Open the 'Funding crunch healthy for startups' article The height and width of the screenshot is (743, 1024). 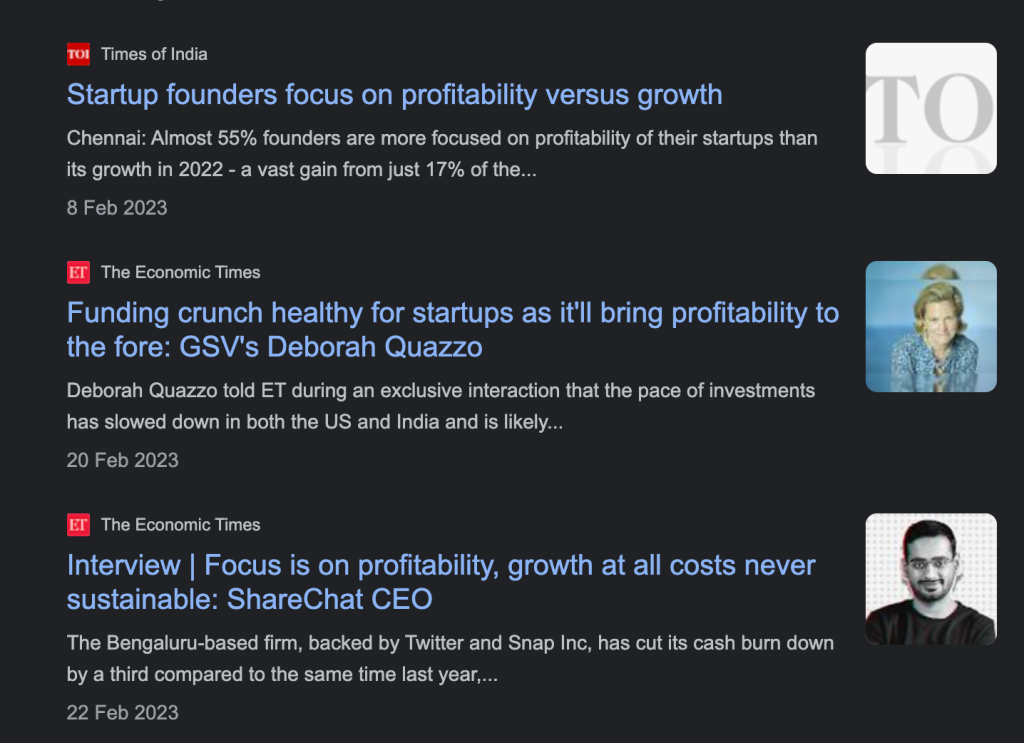(x=452, y=313)
